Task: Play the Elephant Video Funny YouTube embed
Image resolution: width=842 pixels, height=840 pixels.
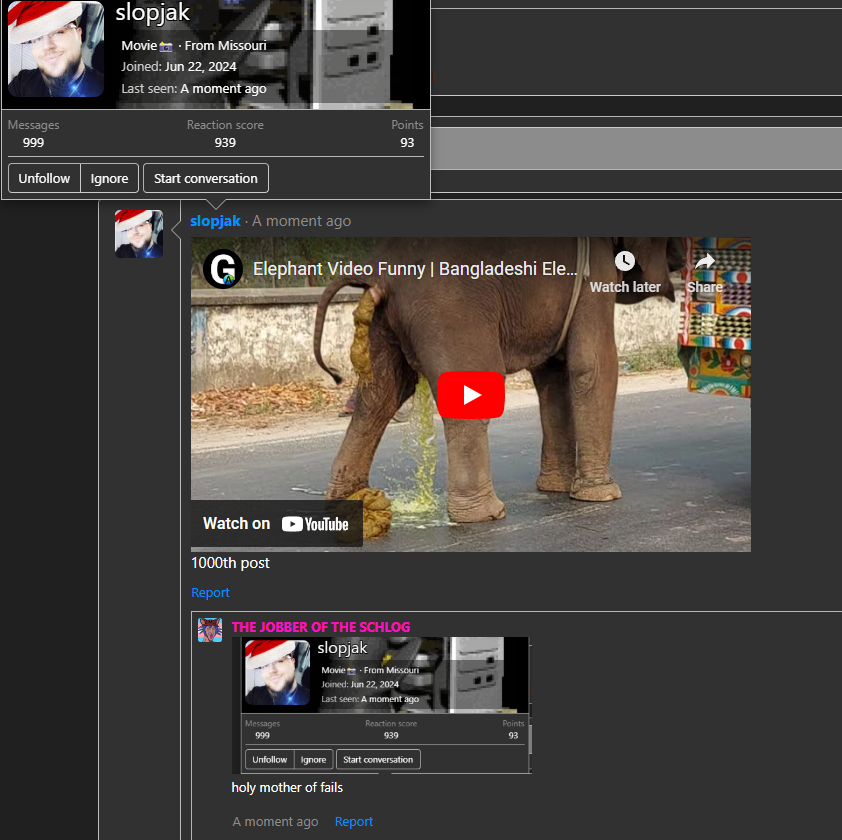Action: [x=470, y=394]
